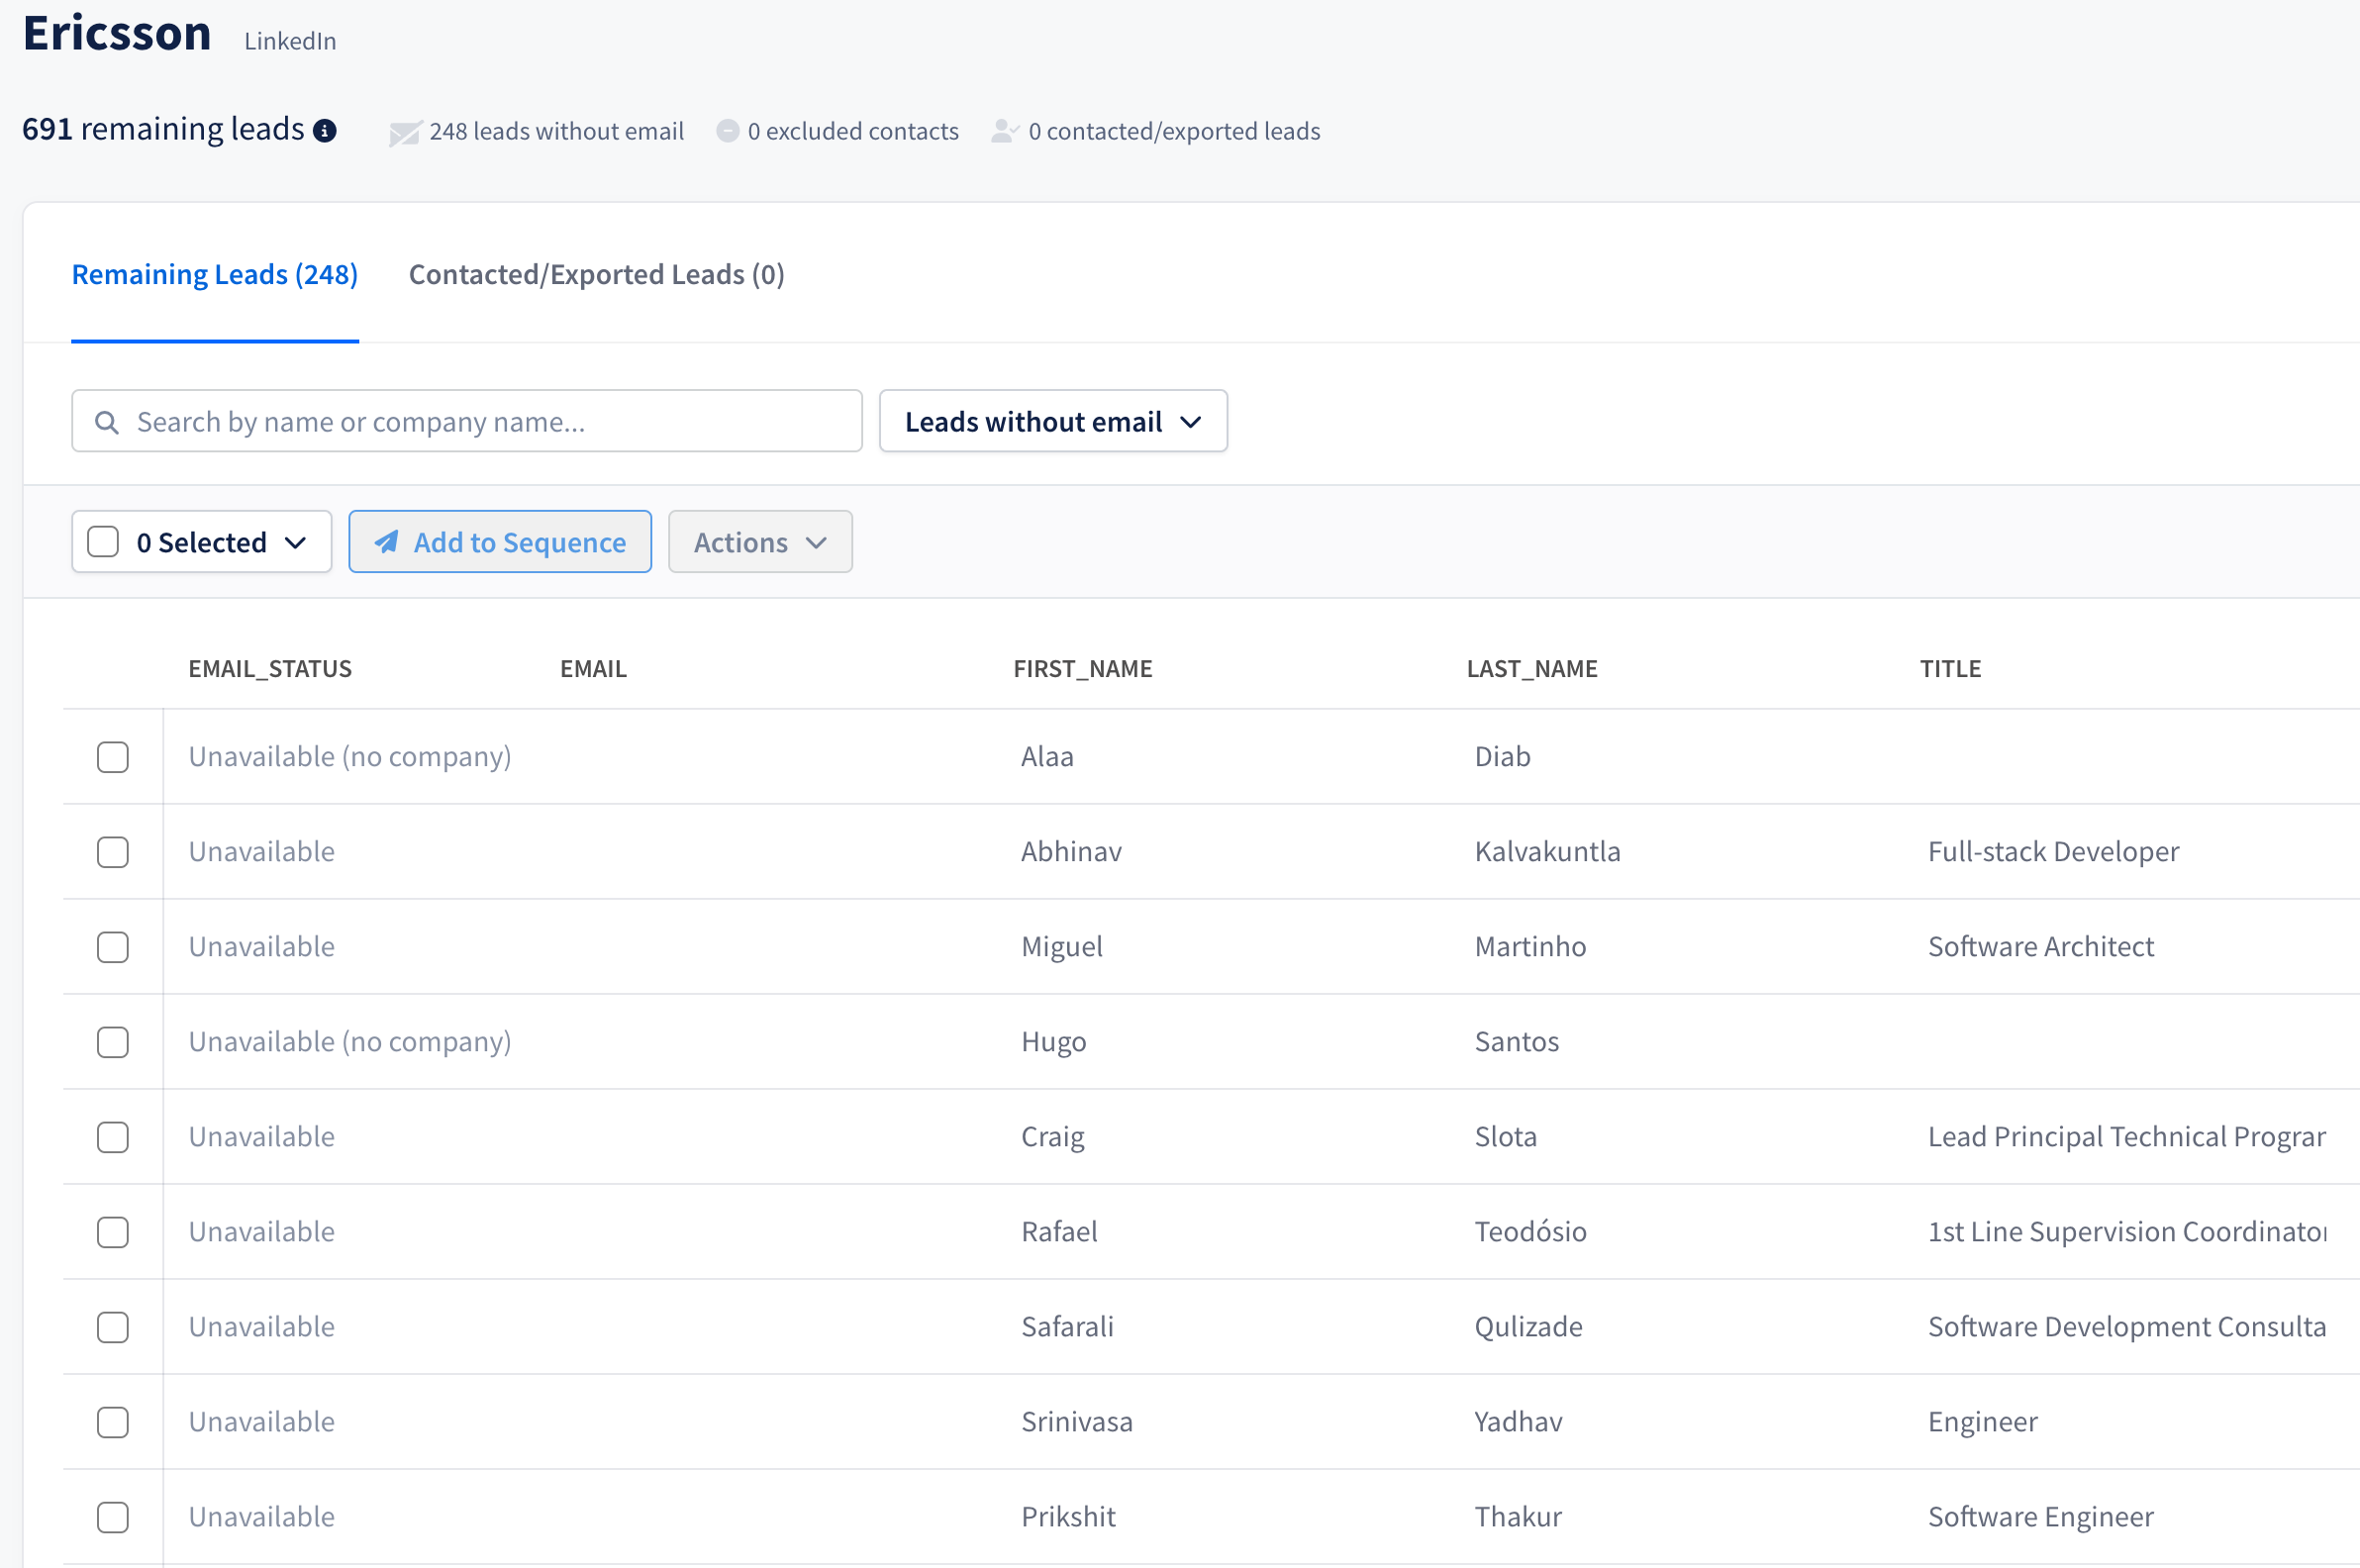Click the Add to Sequence button
This screenshot has height=1568, width=2360.
[500, 542]
